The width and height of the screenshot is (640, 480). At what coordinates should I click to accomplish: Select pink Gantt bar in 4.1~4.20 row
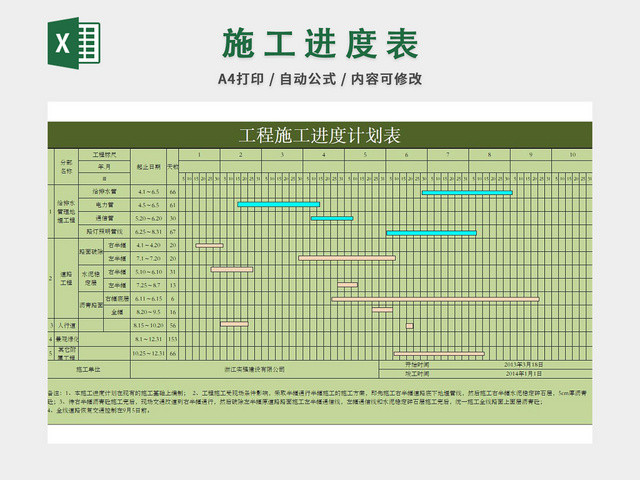tap(209, 246)
